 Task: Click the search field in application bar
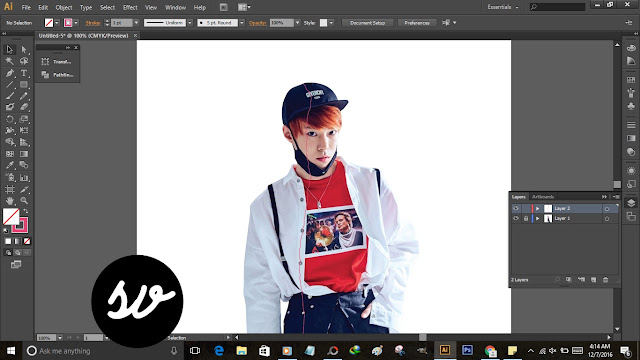pyautogui.click(x=558, y=7)
